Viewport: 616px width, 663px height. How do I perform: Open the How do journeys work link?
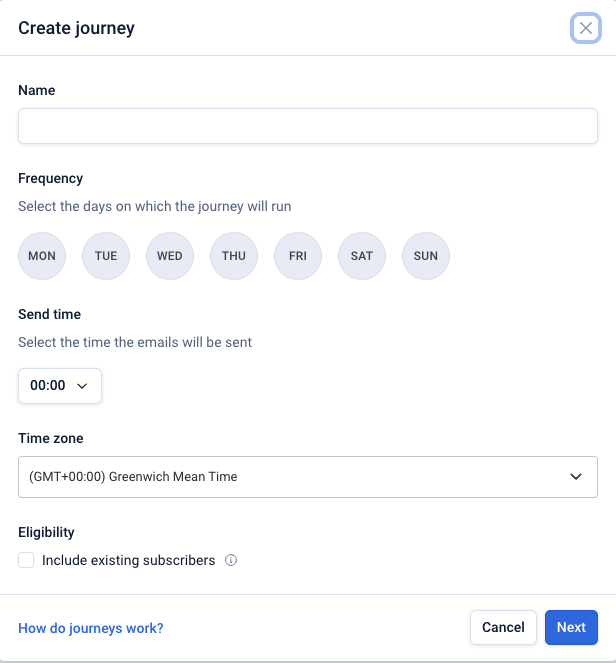[x=91, y=628]
